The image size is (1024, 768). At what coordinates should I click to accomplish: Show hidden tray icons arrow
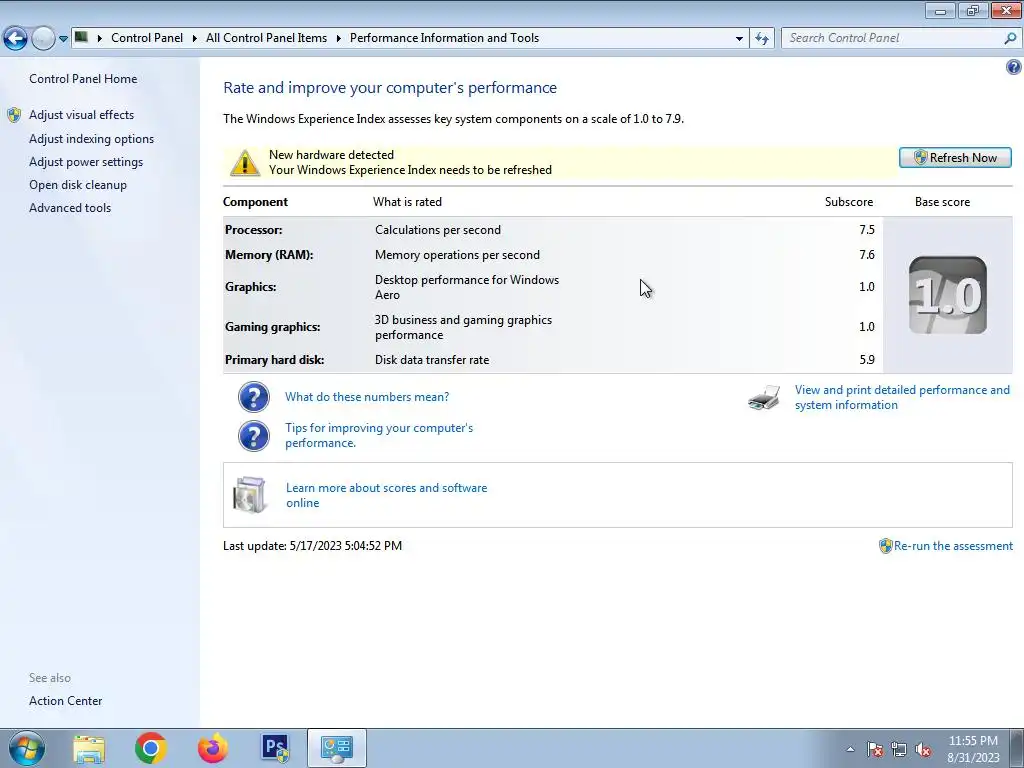(x=850, y=749)
